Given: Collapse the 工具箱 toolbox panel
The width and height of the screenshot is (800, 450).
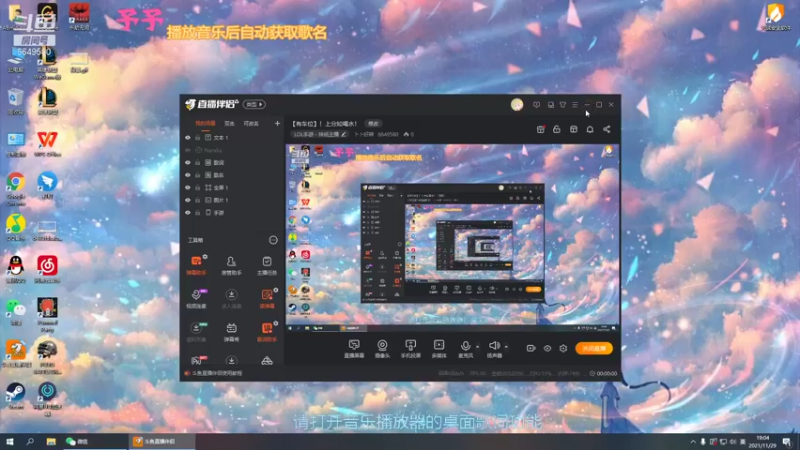Looking at the screenshot, I should pyautogui.click(x=273, y=240).
